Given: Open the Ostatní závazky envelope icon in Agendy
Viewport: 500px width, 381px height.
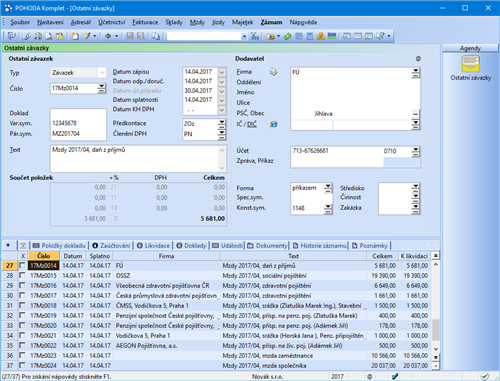Looking at the screenshot, I should click(470, 64).
